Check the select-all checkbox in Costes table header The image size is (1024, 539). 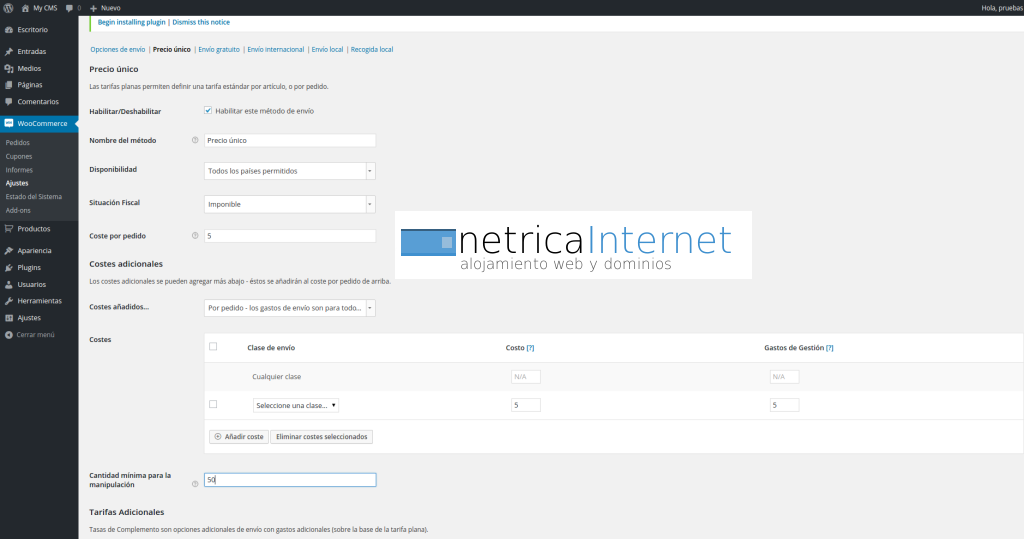[213, 347]
